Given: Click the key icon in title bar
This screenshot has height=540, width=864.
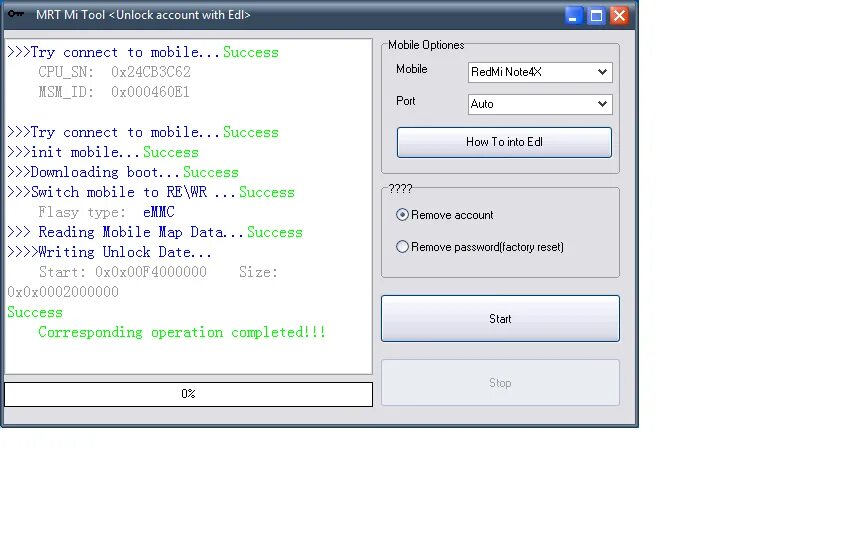Looking at the screenshot, I should tap(15, 14).
